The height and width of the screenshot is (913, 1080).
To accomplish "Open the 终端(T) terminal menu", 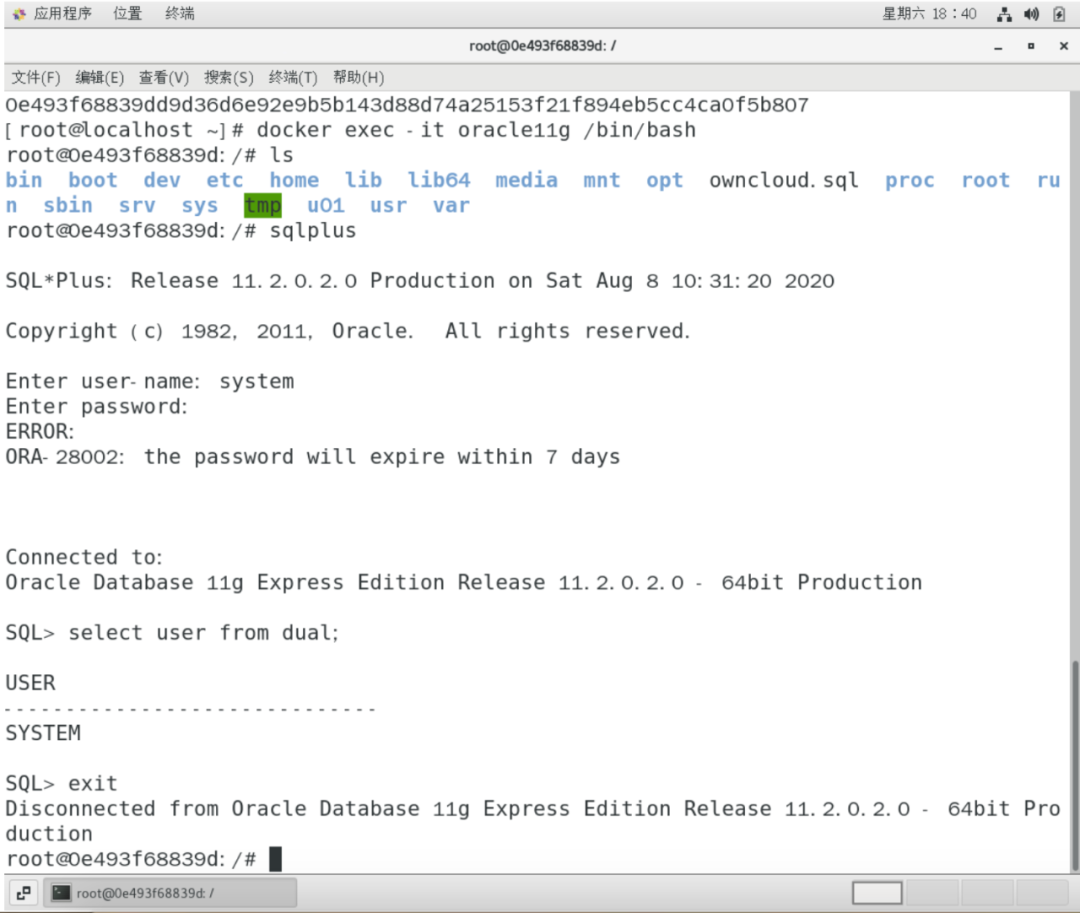I will [293, 78].
